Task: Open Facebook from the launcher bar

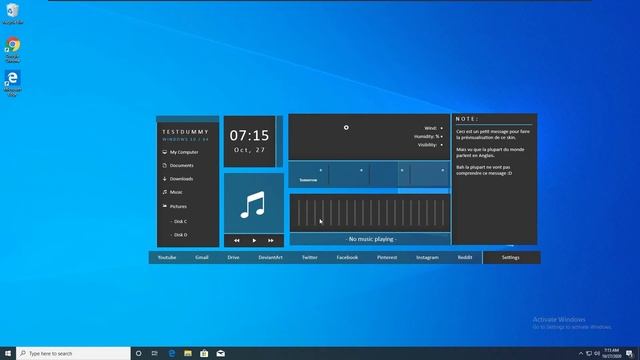Action: 347,258
